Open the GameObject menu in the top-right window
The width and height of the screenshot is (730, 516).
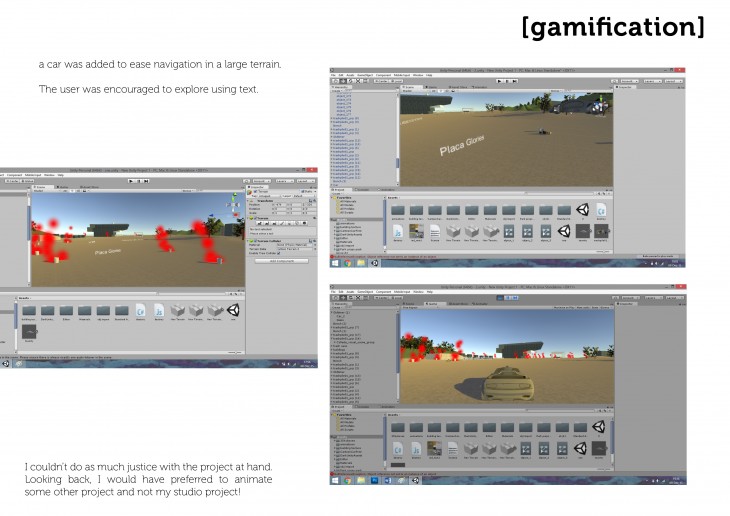[x=366, y=74]
